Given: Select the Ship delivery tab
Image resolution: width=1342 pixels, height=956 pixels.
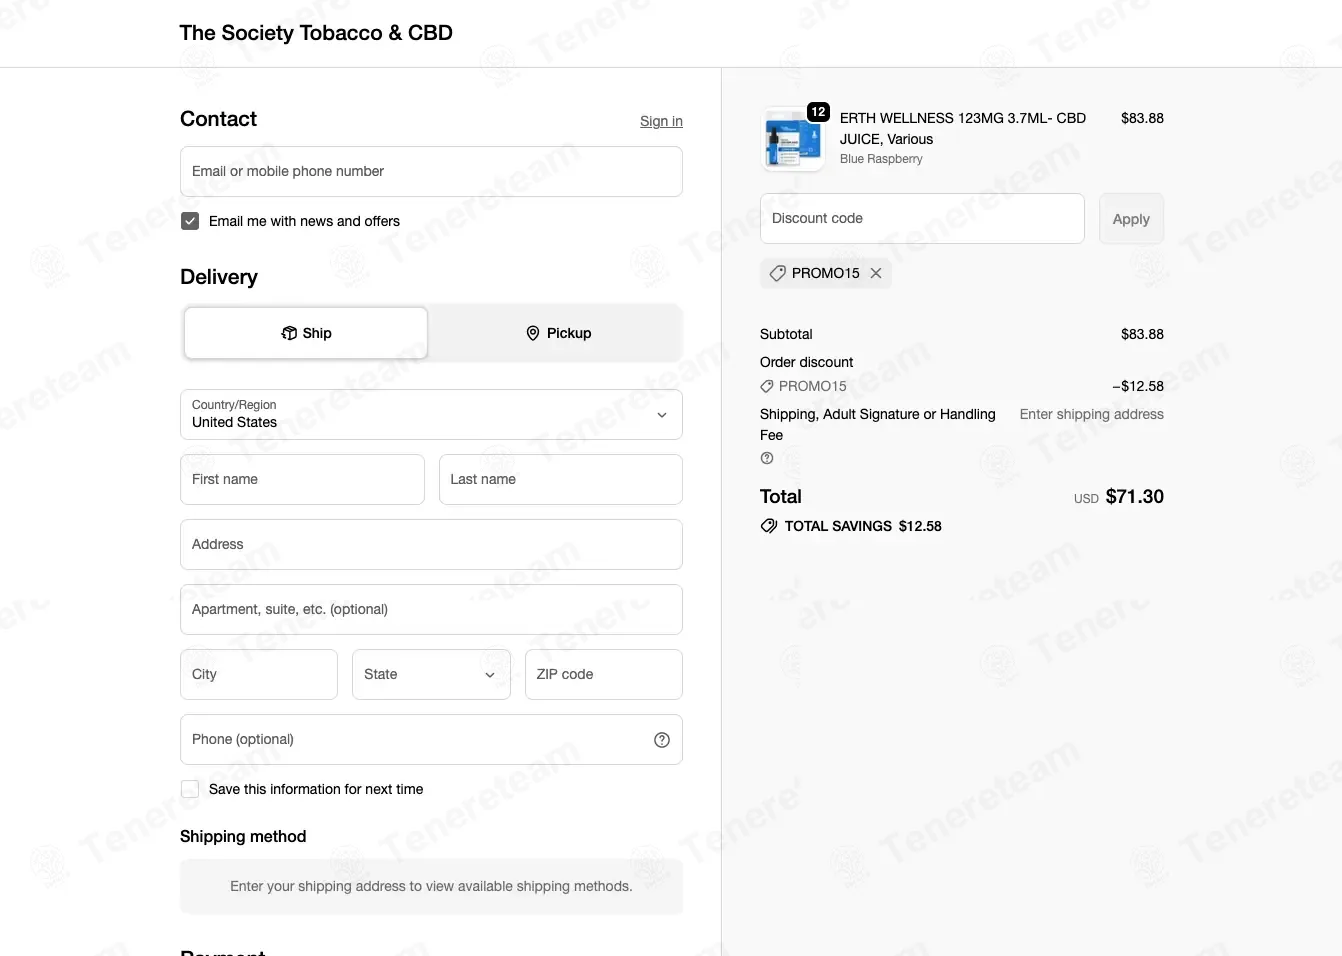Looking at the screenshot, I should point(306,333).
